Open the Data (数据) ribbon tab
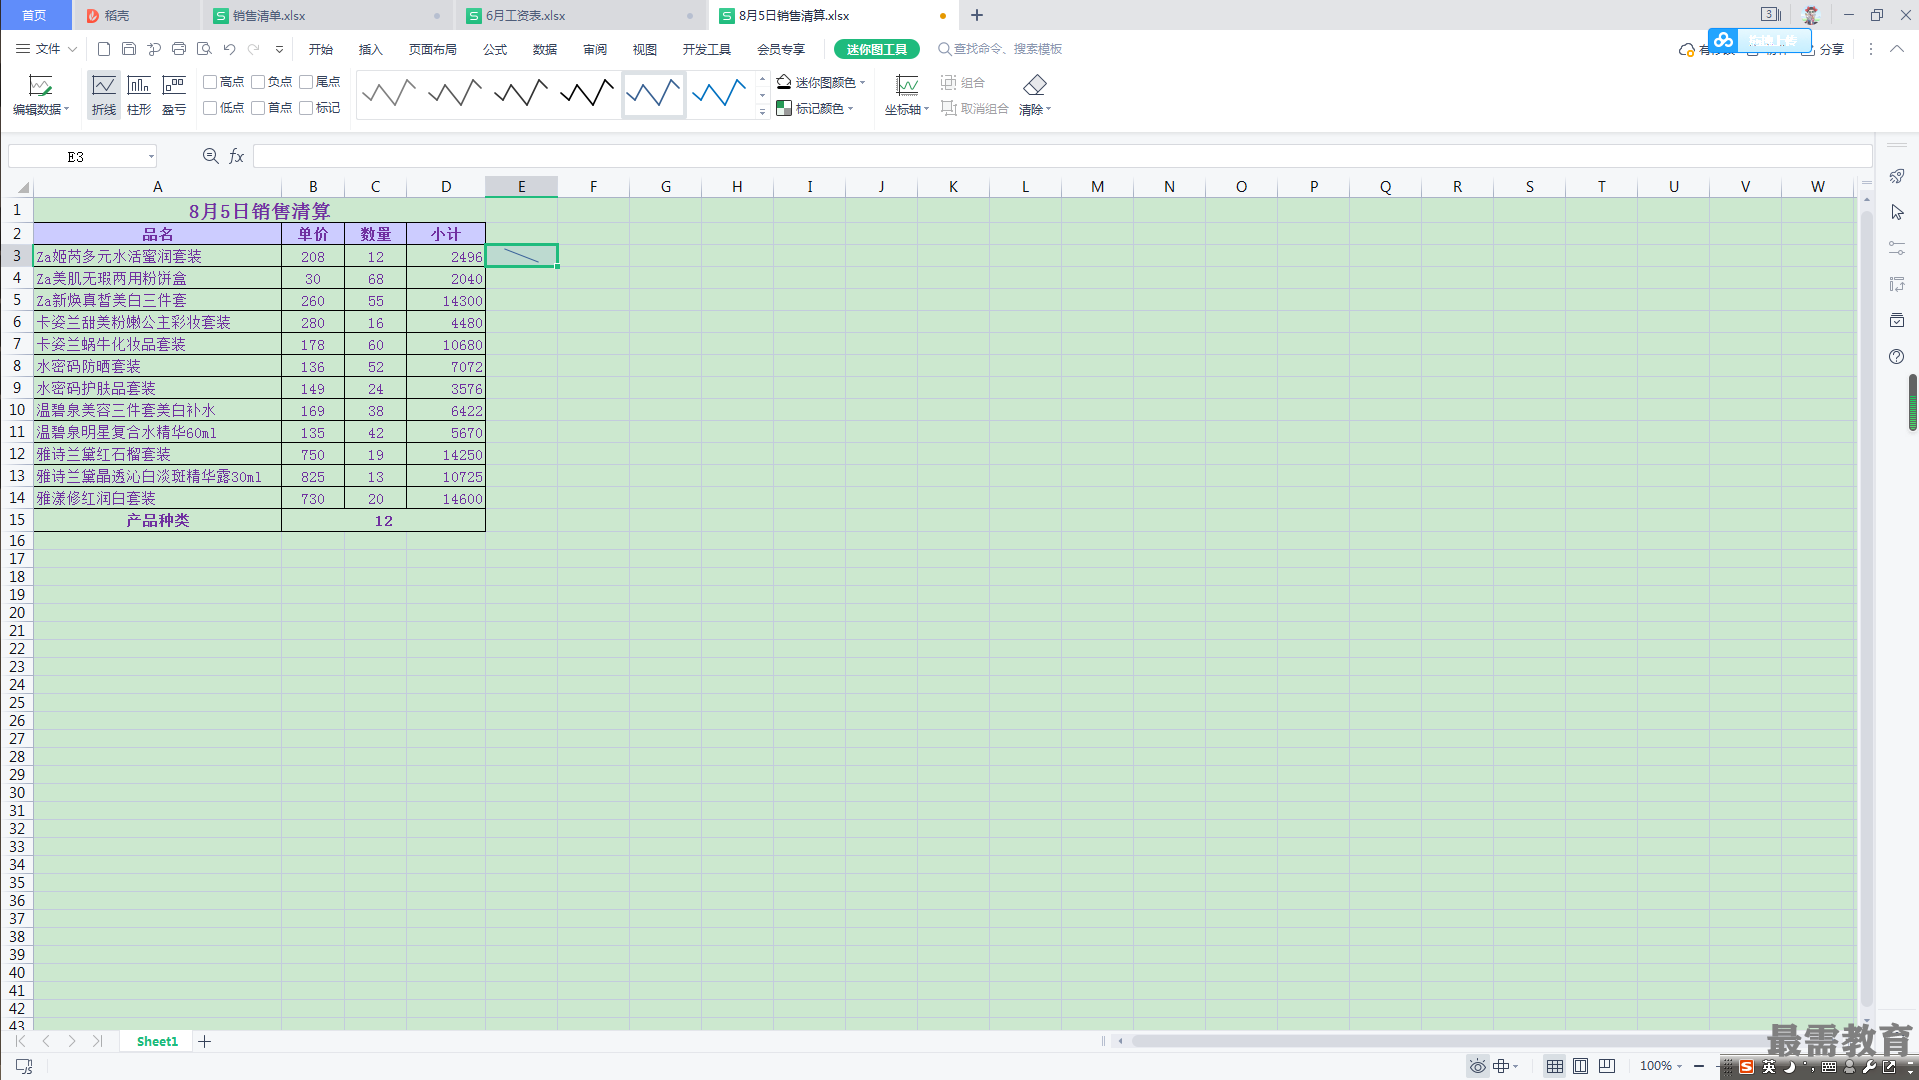Screen dimensions: 1919x1080 pos(545,49)
